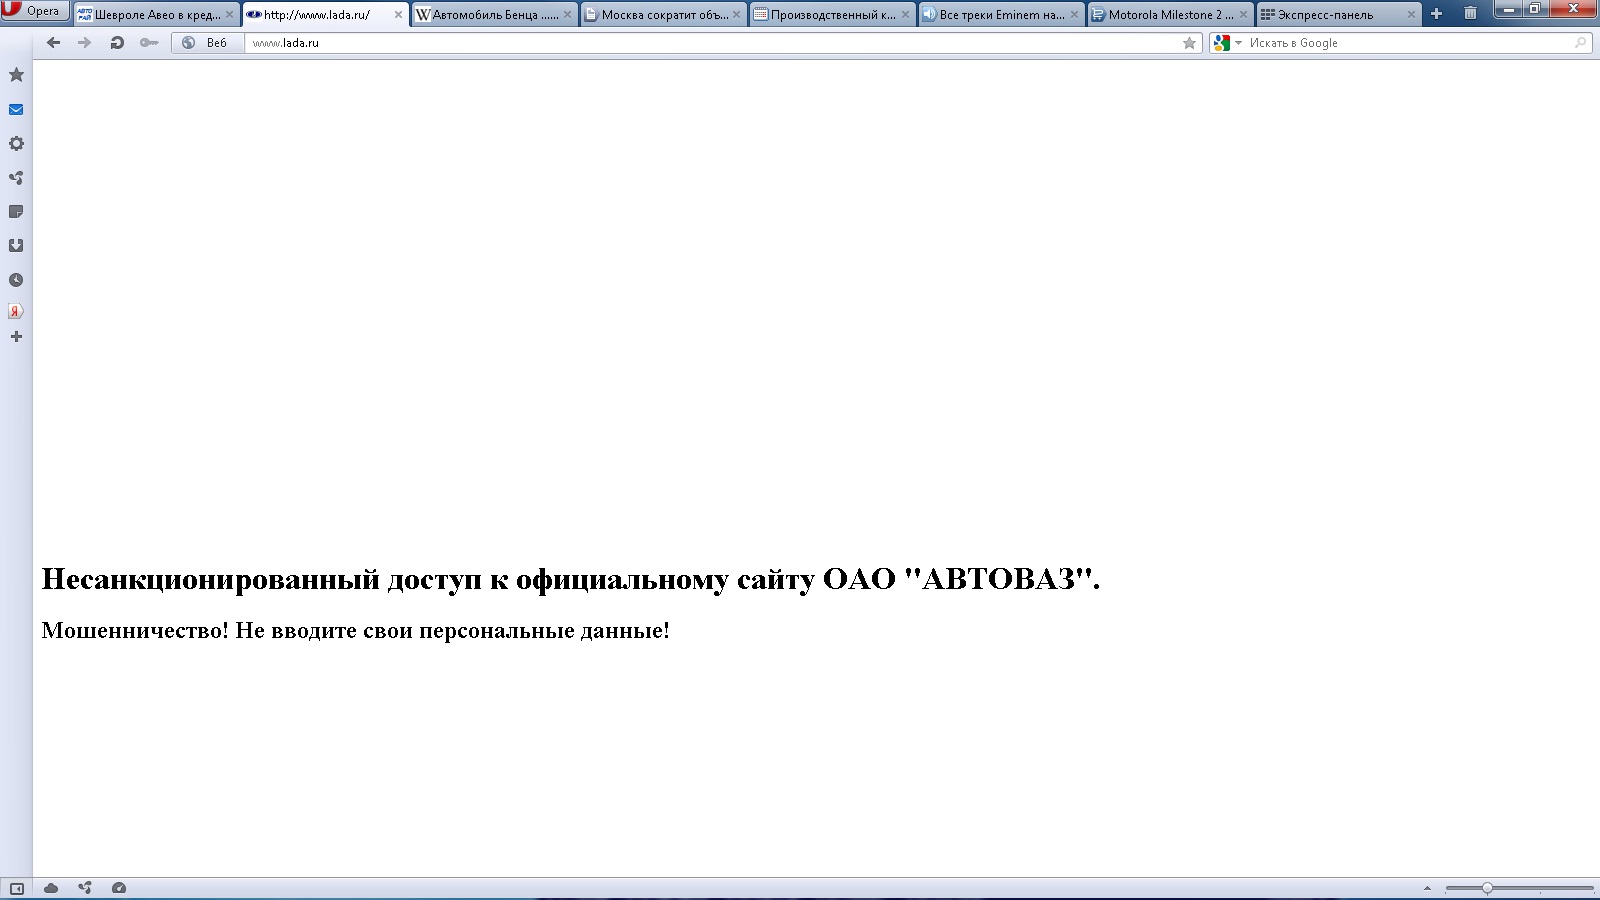Open a new tab with the plus button
This screenshot has height=900, width=1600.
pos(1437,14)
